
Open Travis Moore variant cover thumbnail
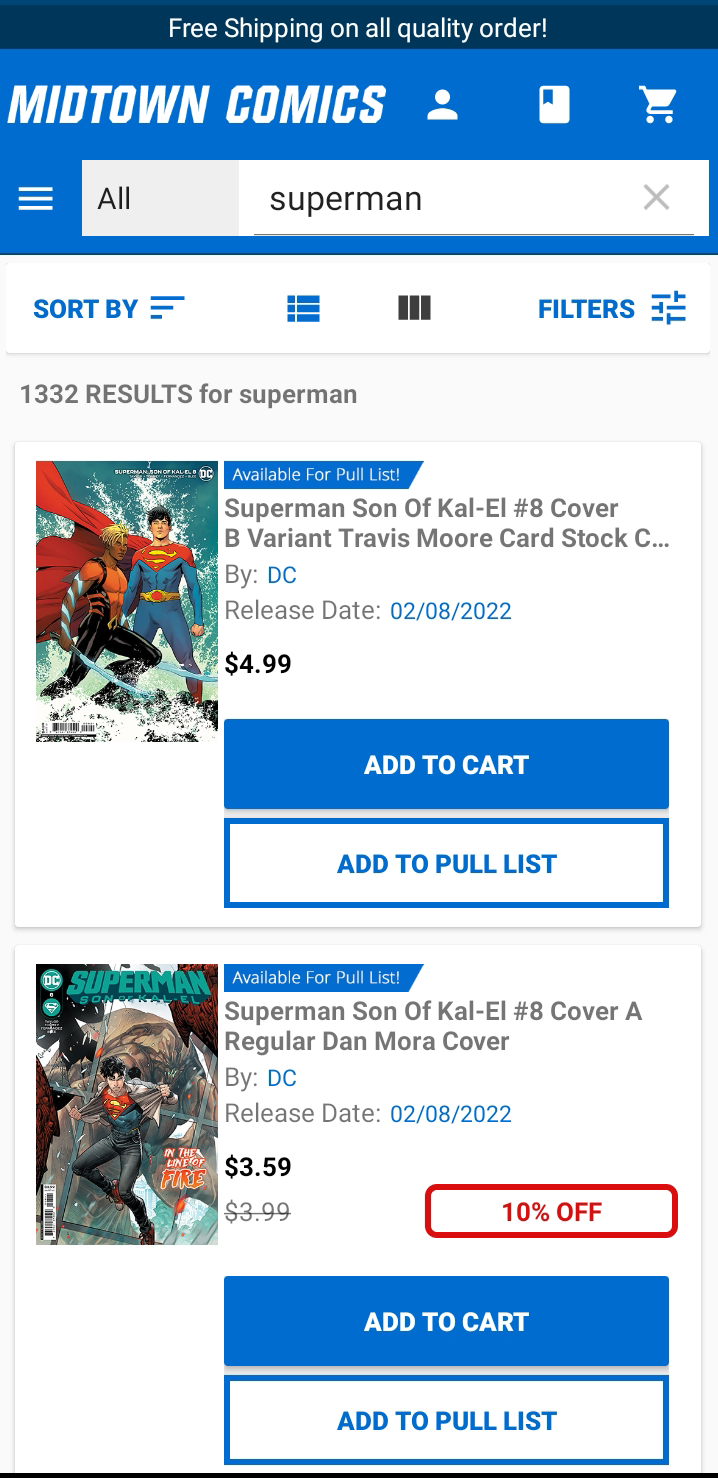127,601
